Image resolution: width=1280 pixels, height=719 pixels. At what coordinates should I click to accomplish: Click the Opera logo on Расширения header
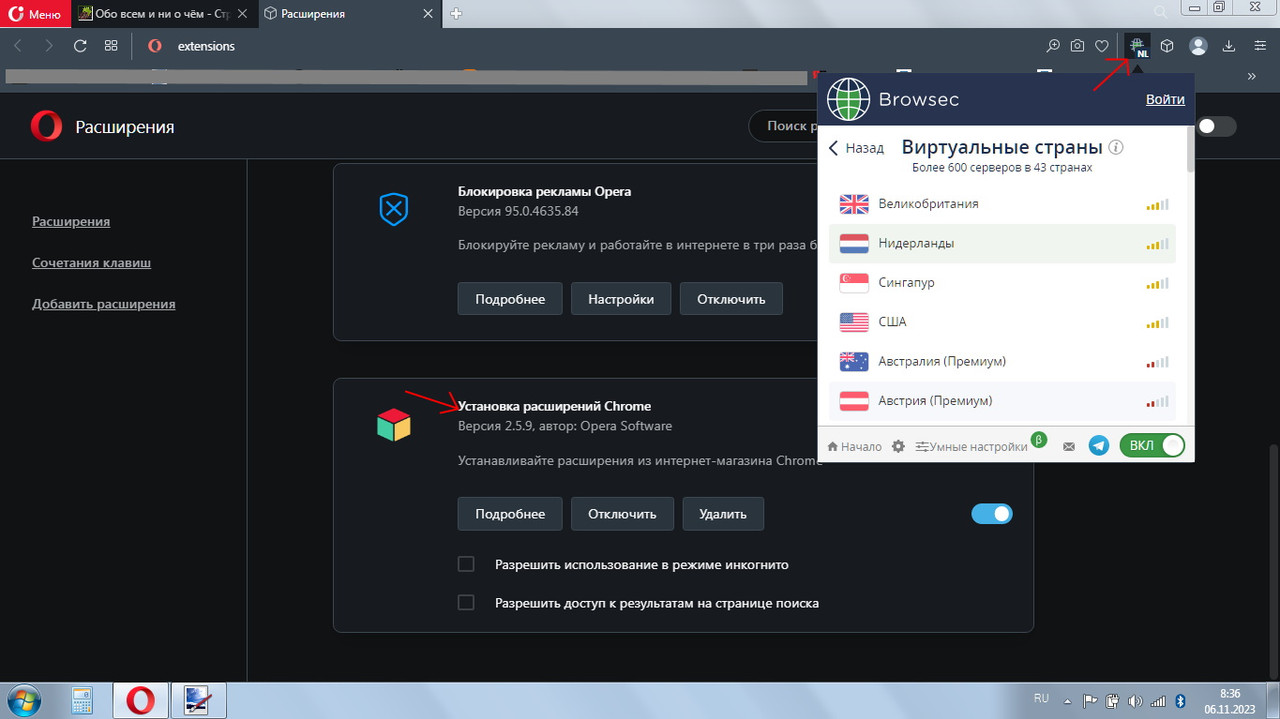point(46,126)
